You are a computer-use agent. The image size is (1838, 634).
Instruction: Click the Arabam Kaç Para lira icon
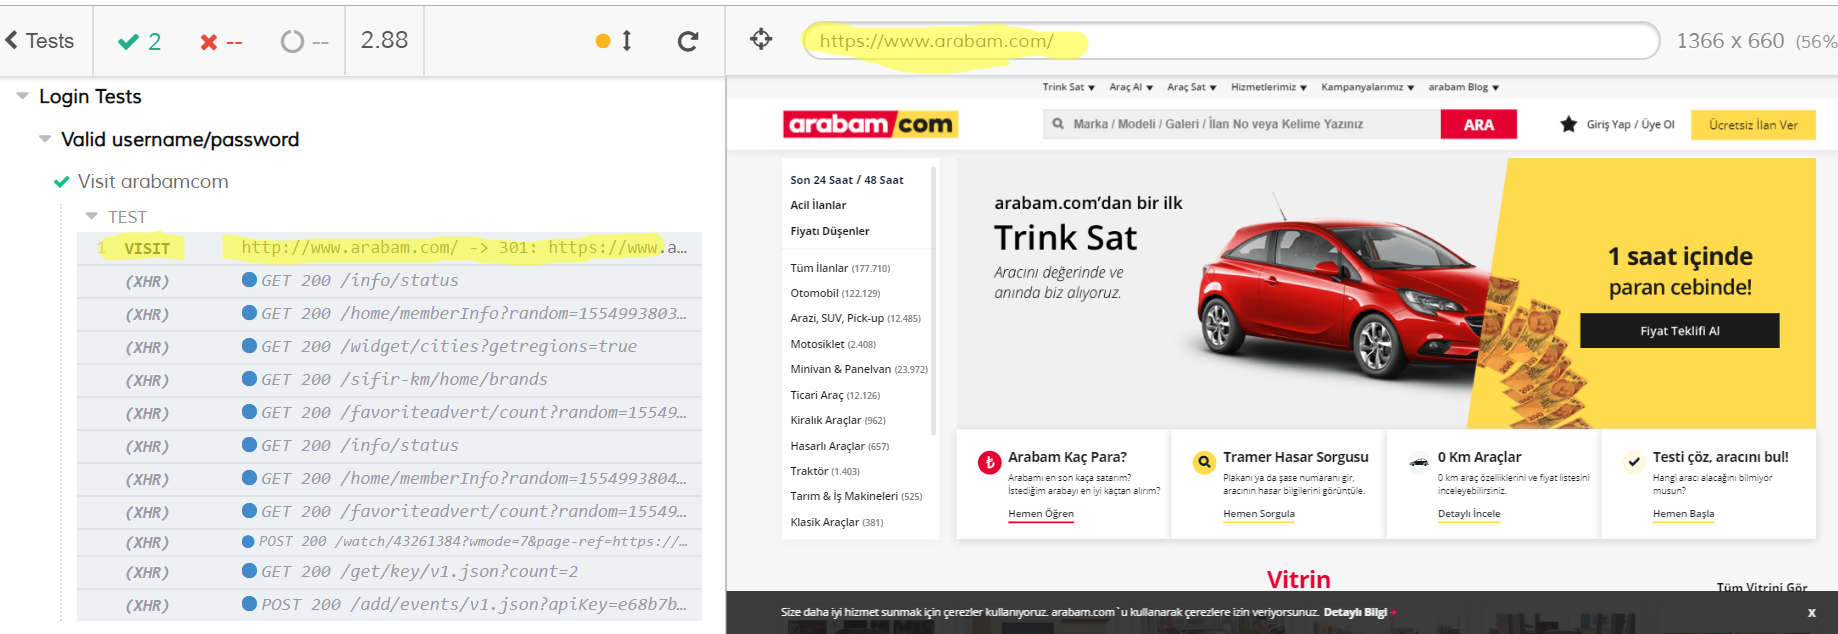[989, 462]
